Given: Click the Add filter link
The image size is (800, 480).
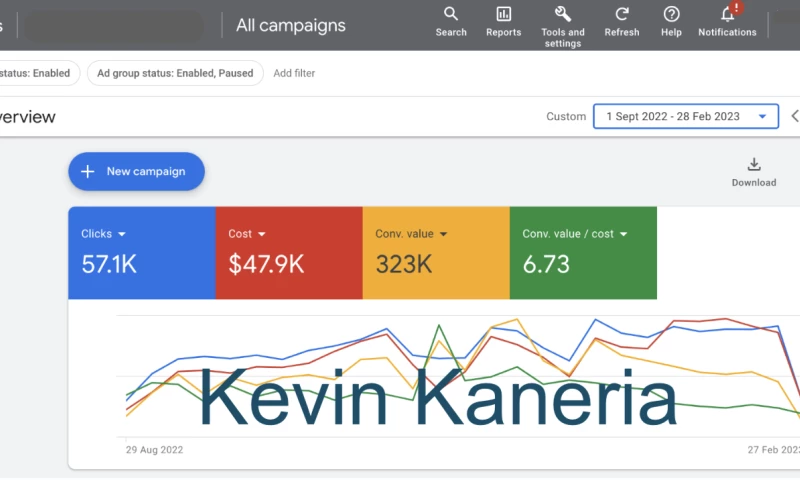Looking at the screenshot, I should (294, 73).
